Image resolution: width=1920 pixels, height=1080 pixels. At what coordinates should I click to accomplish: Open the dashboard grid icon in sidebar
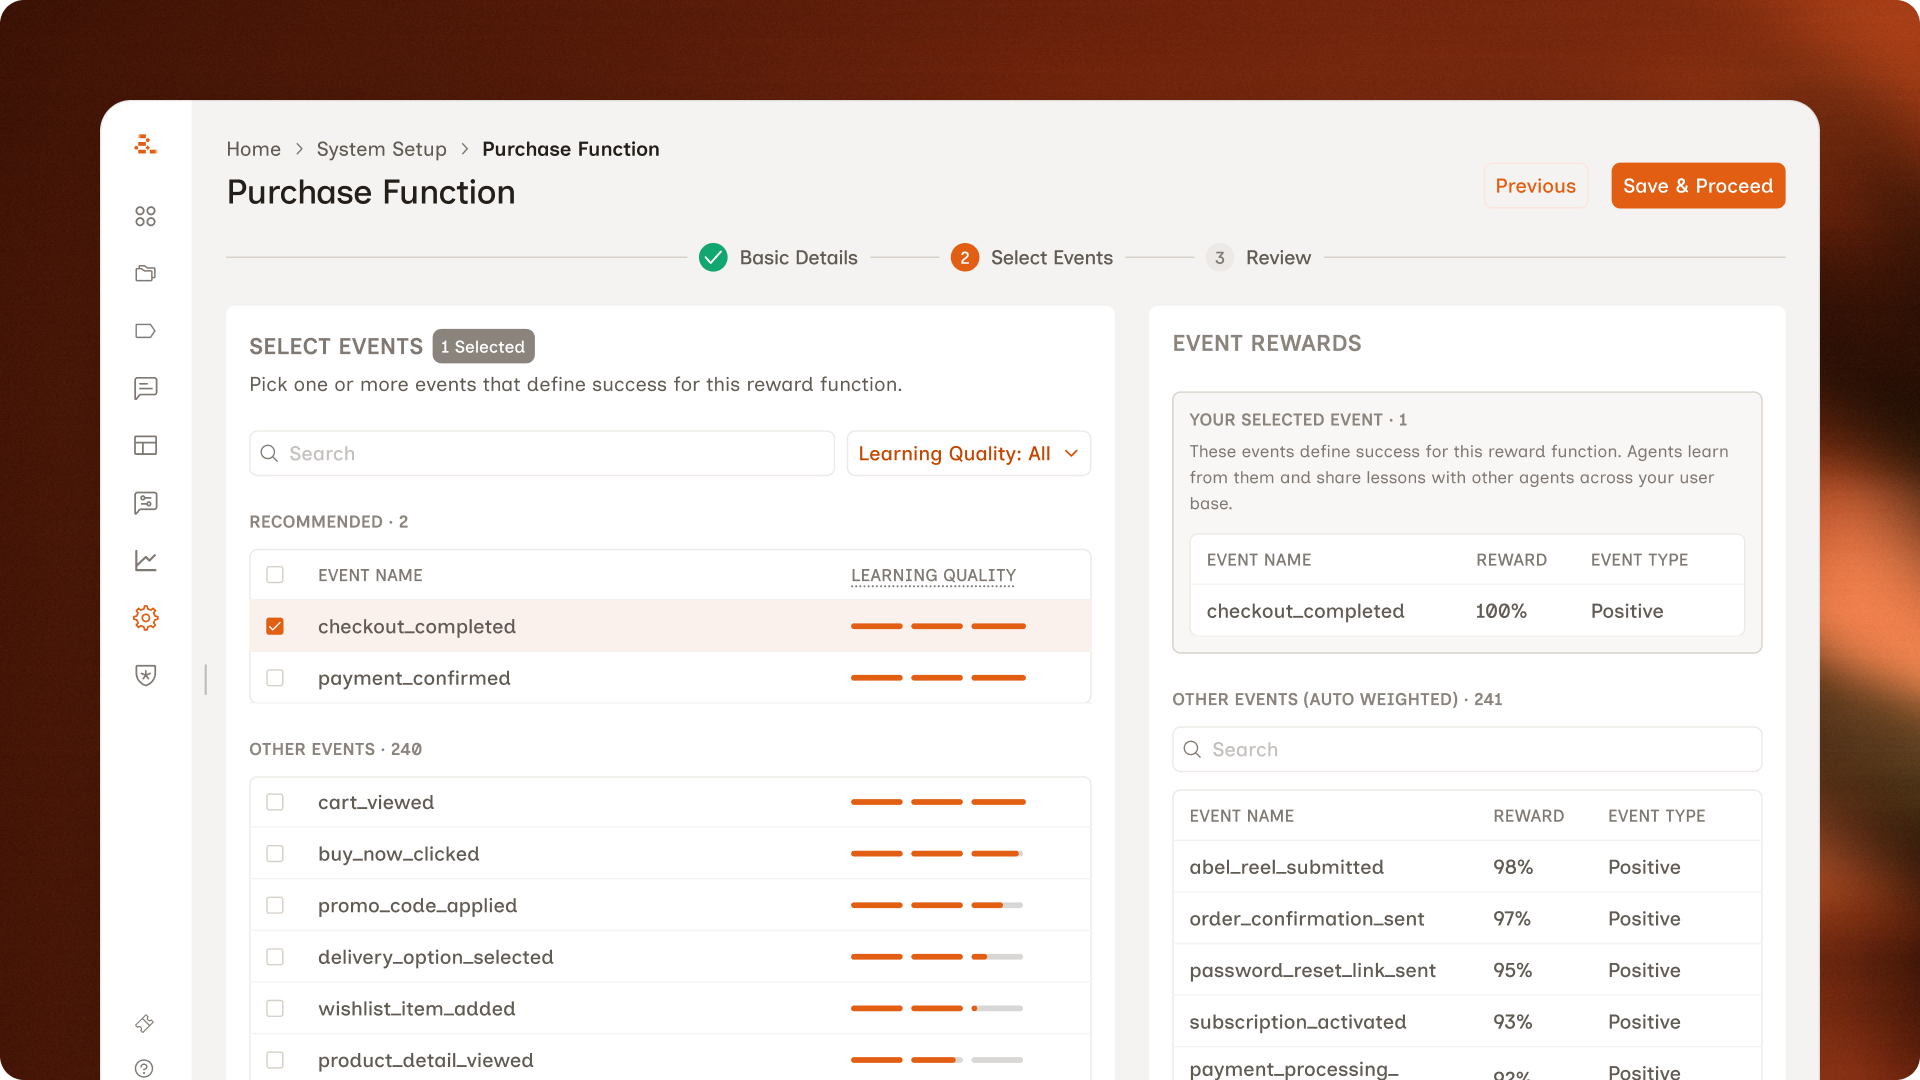pyautogui.click(x=146, y=216)
